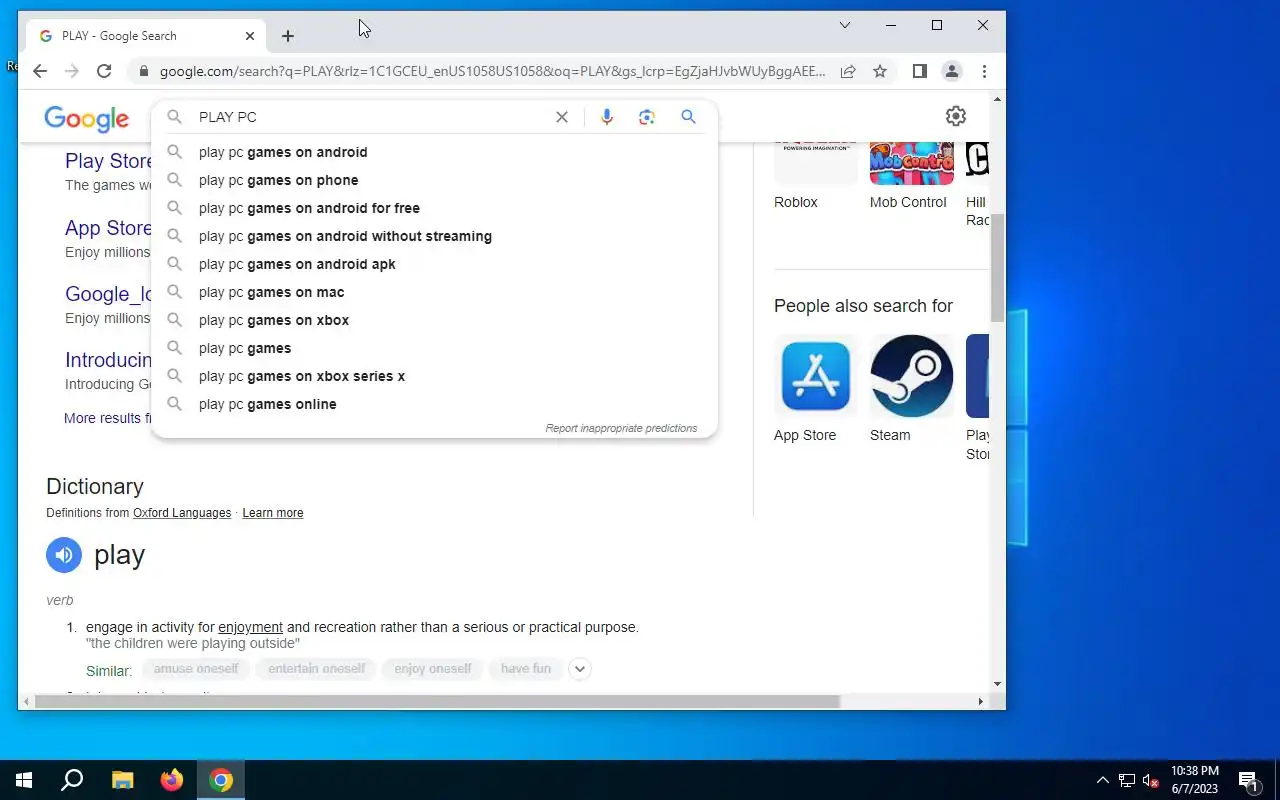Open a new browser tab
Screen dimensions: 1280x800
click(x=288, y=36)
